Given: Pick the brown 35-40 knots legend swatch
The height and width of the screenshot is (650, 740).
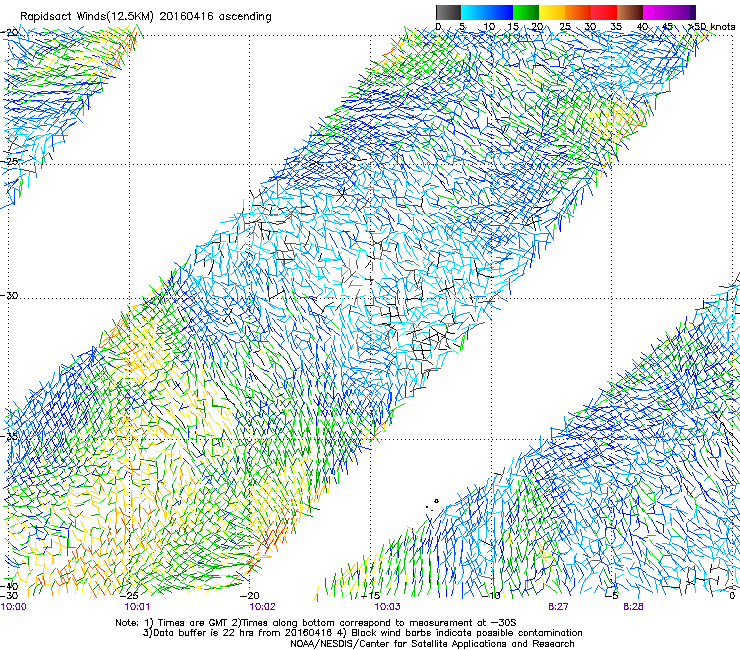Looking at the screenshot, I should tap(630, 12).
